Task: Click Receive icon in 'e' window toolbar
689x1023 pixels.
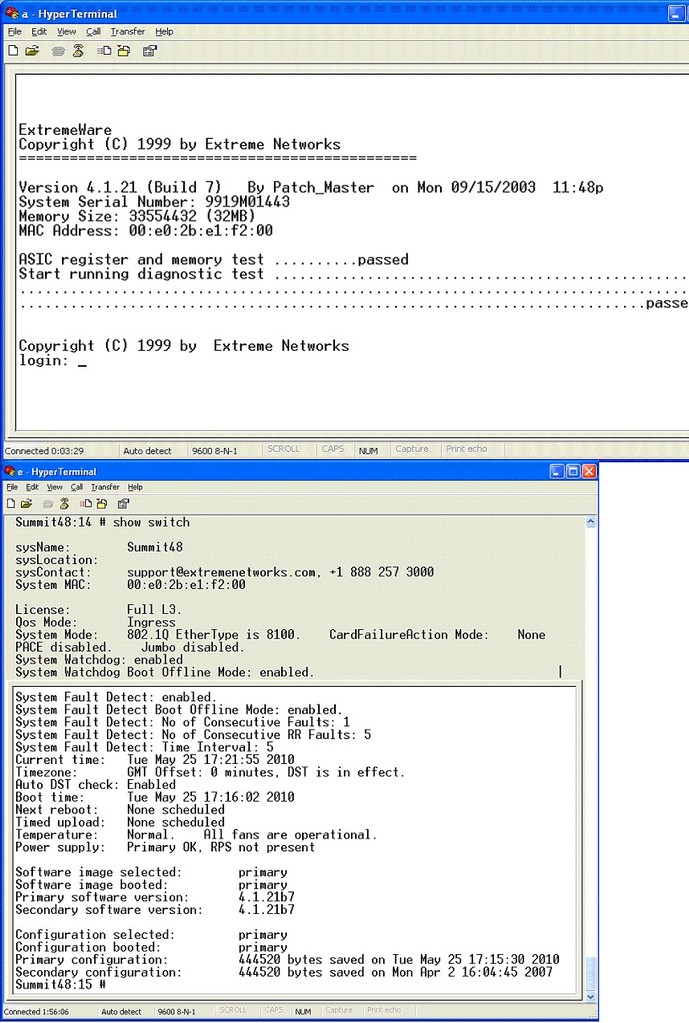Action: (x=102, y=504)
